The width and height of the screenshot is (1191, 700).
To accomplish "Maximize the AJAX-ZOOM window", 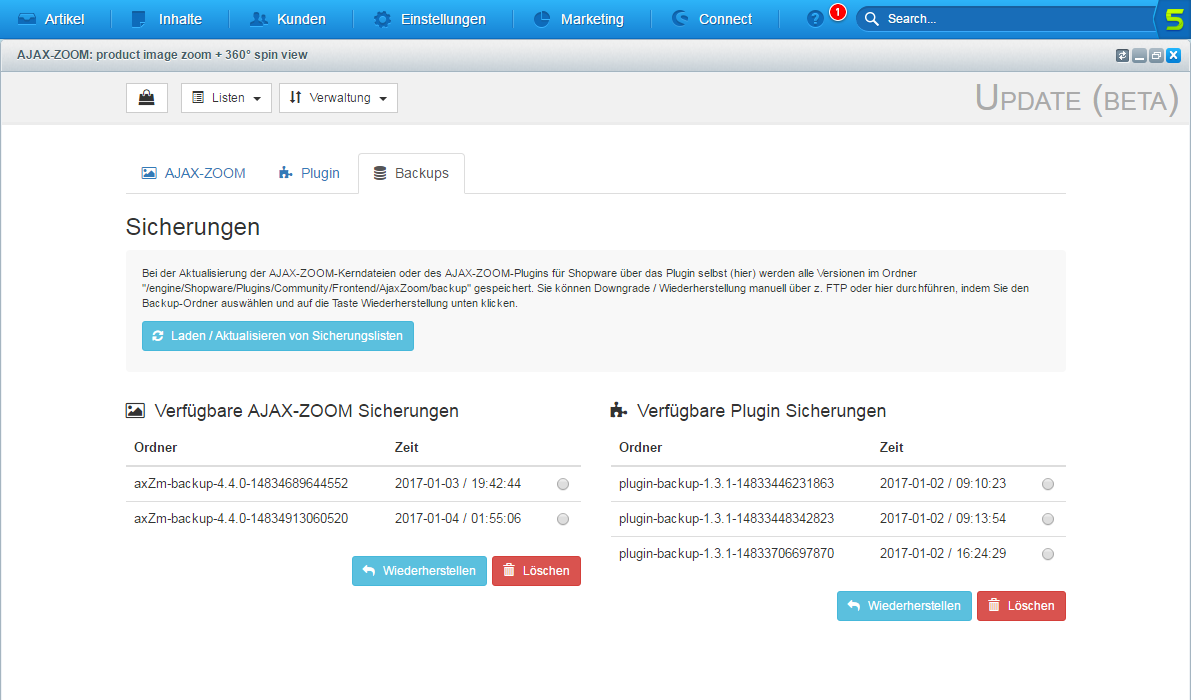I will [1156, 55].
